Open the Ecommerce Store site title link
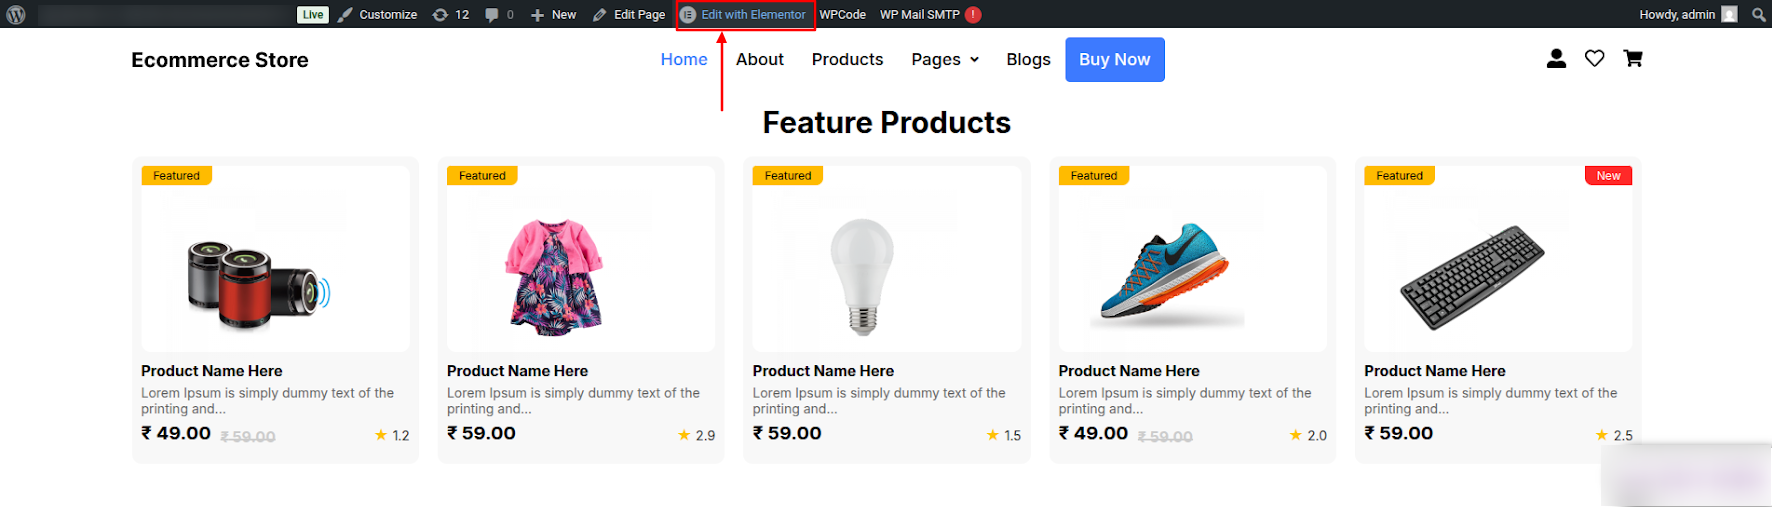This screenshot has width=1772, height=507. (220, 60)
